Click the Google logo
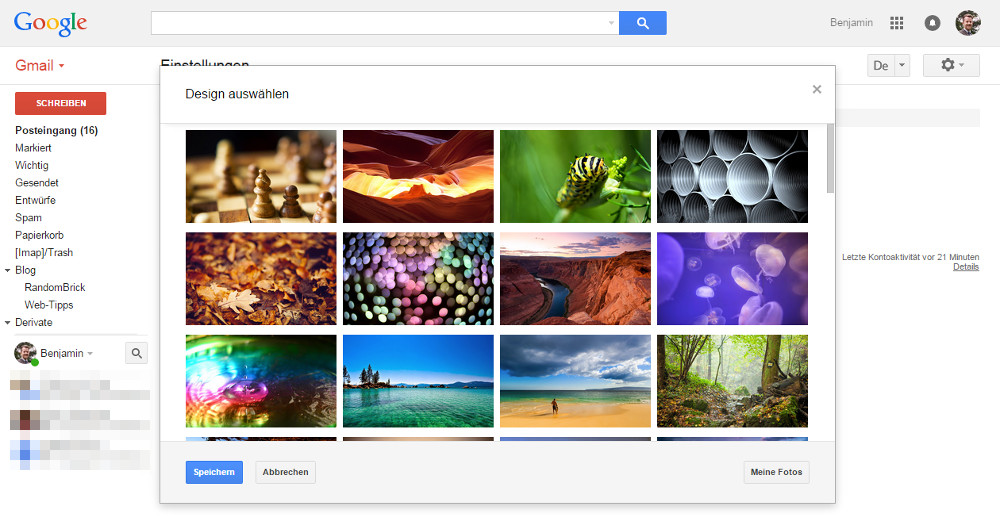 coord(50,23)
